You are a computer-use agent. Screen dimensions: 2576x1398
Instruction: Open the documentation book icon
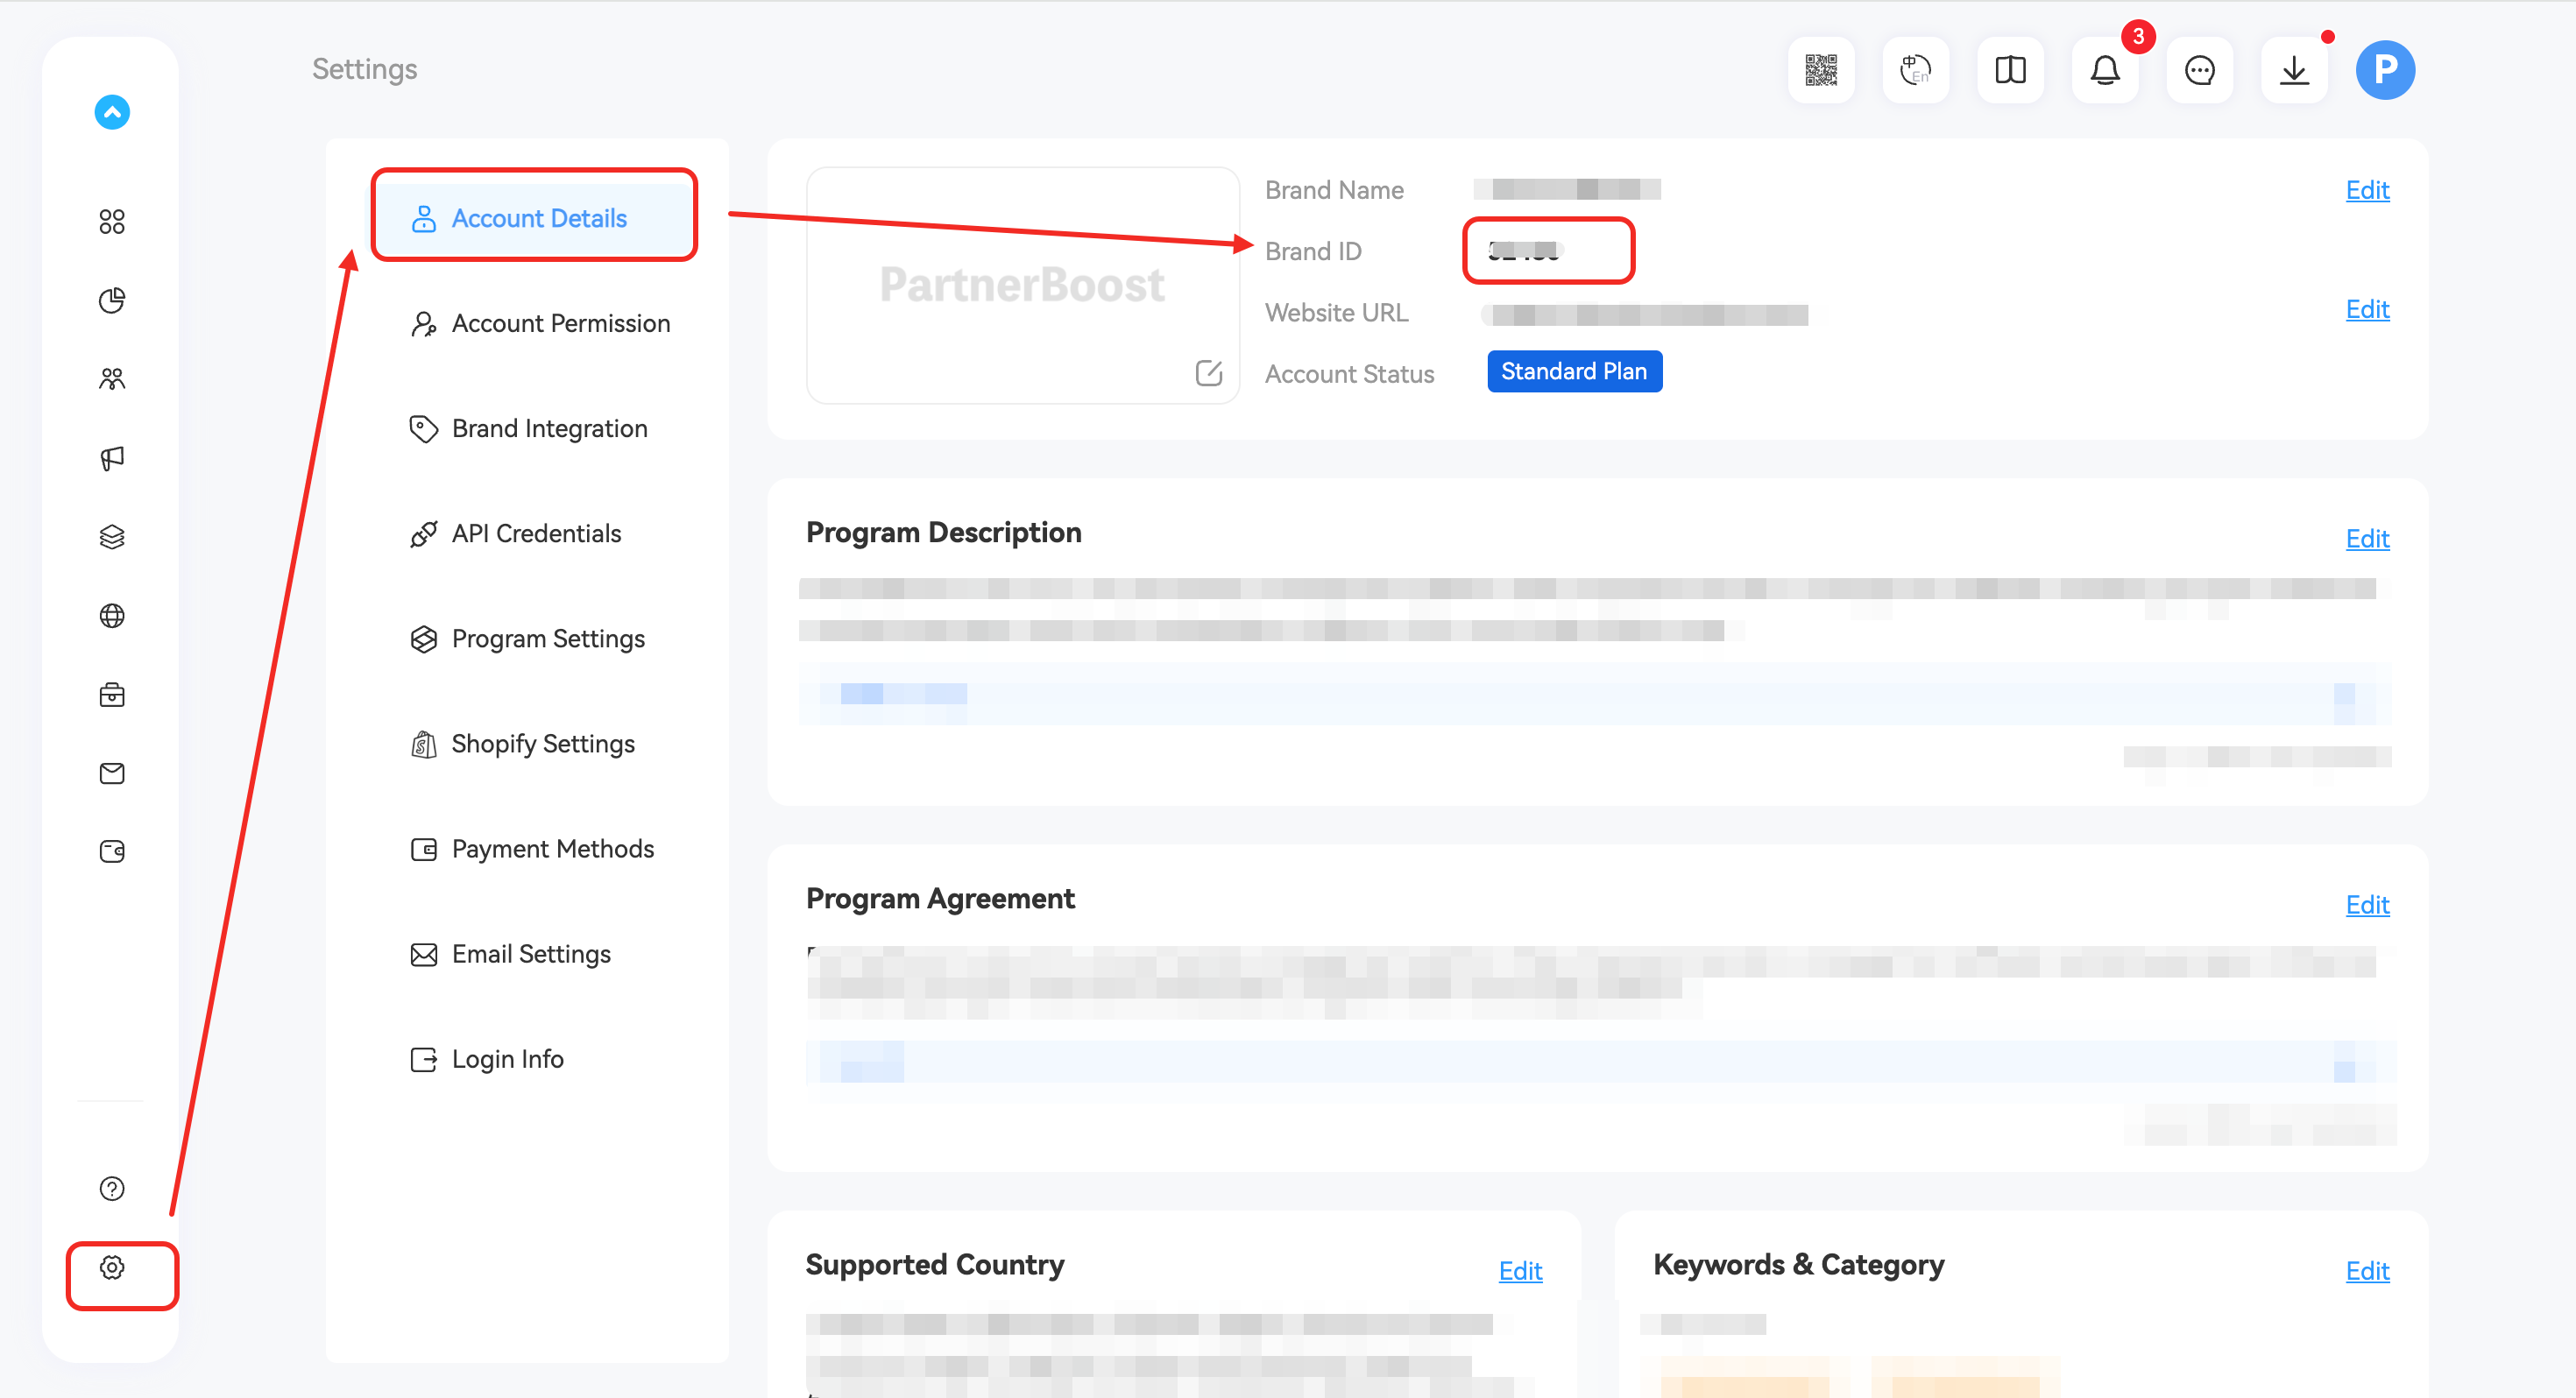pyautogui.click(x=2010, y=70)
